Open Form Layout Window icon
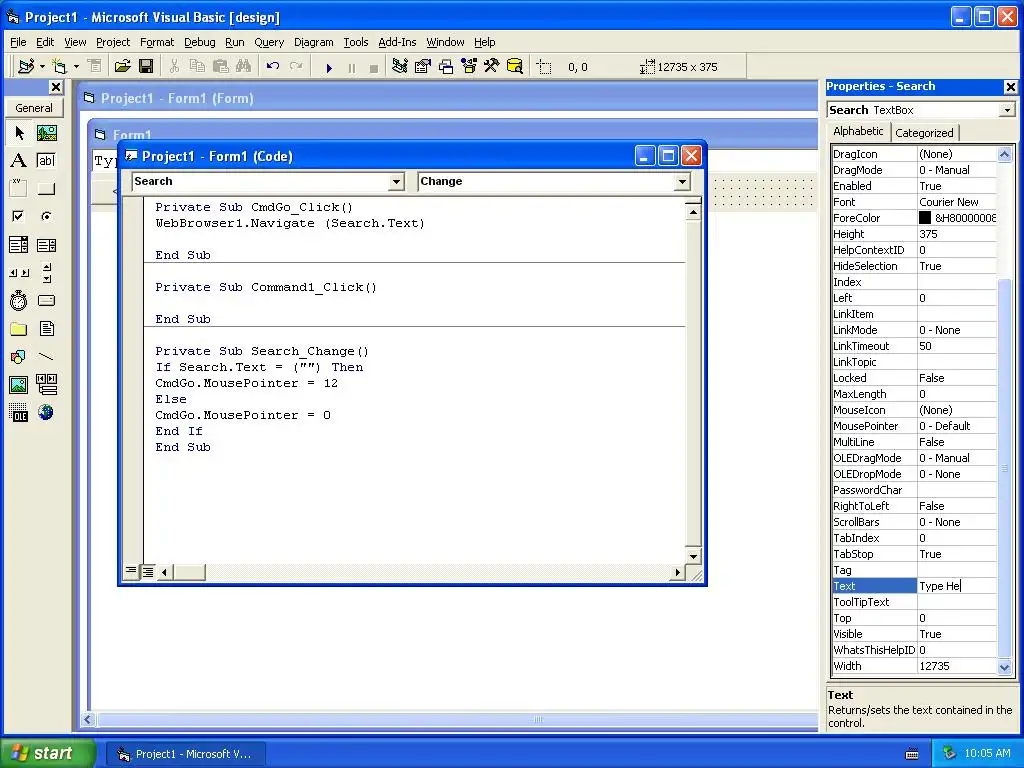1024x768 pixels. pyautogui.click(x=446, y=67)
